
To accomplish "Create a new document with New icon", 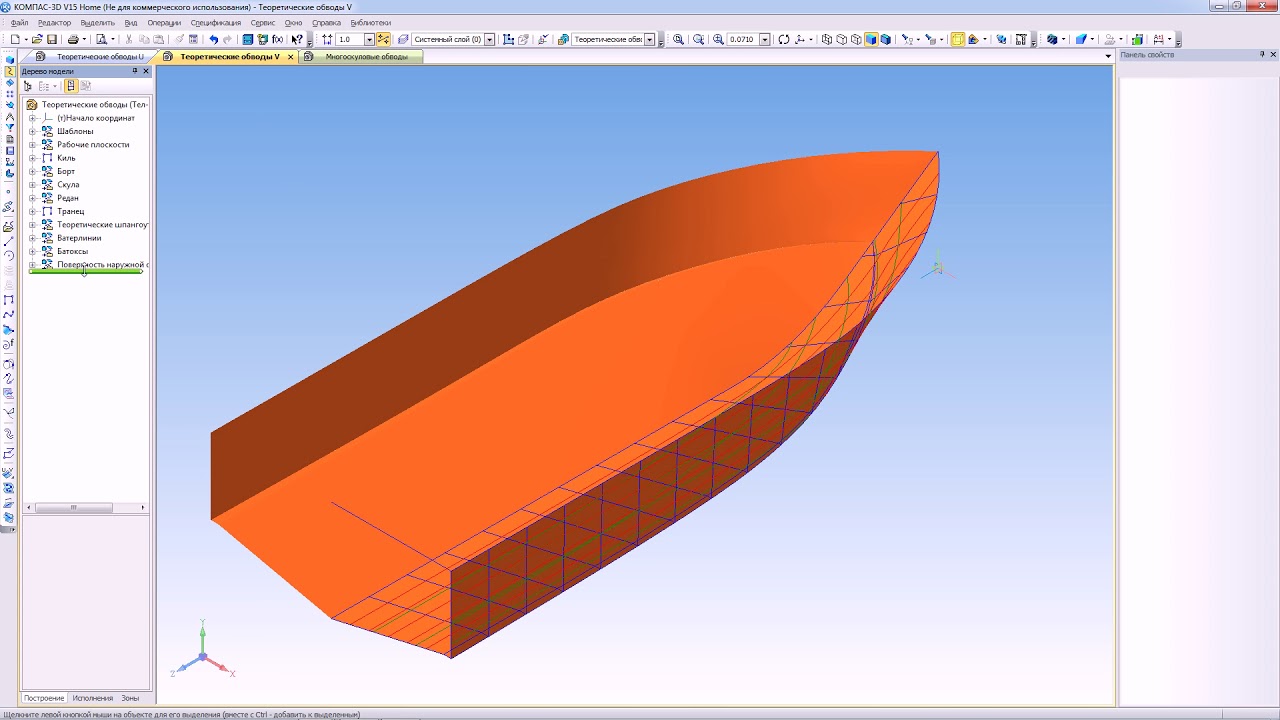I will [x=15, y=40].
